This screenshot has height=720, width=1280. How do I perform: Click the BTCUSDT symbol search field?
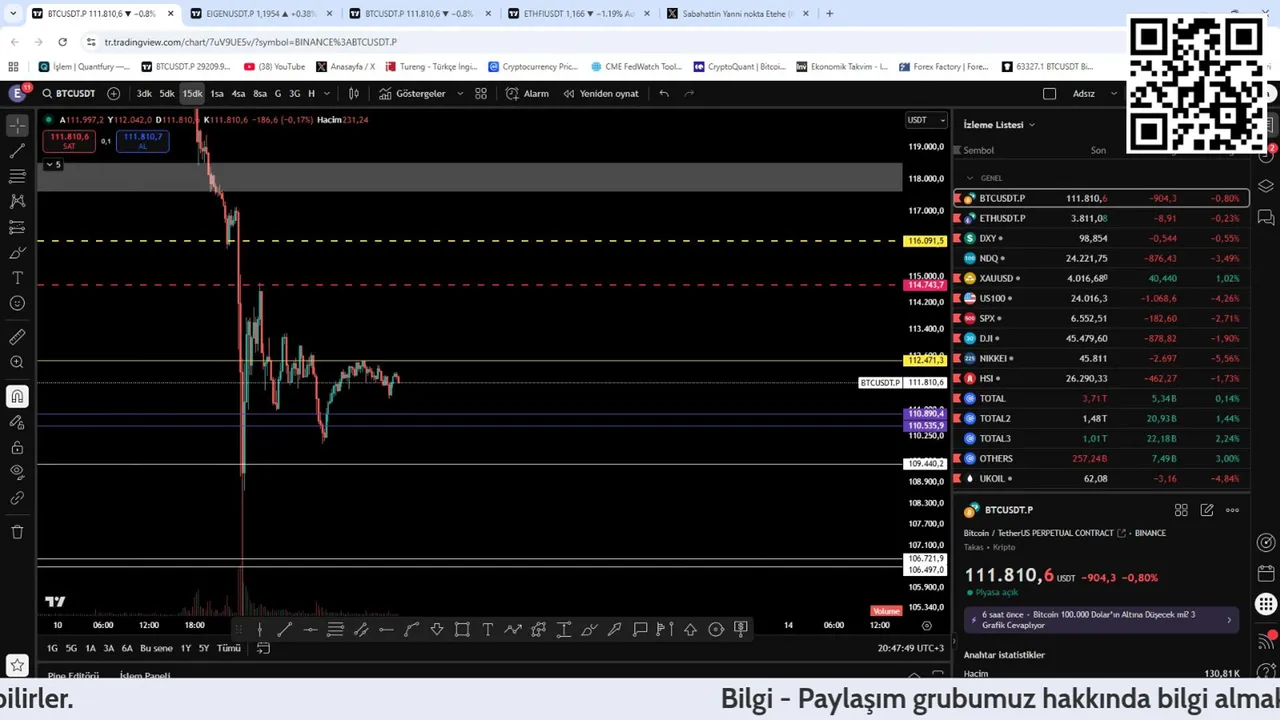pos(68,94)
